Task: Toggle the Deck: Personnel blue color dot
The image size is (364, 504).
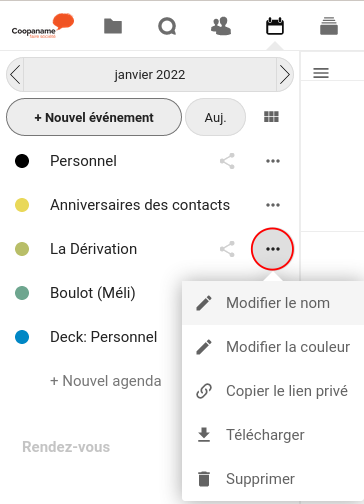Action: tap(22, 337)
